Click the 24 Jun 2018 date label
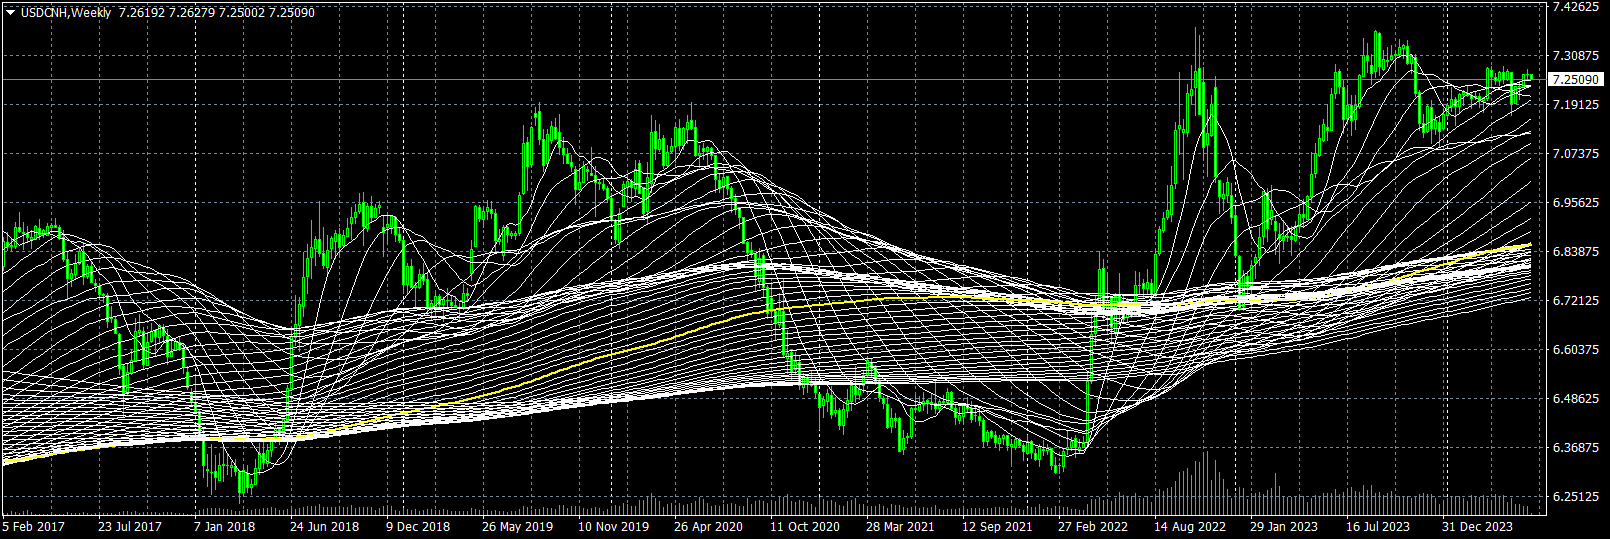The width and height of the screenshot is (1610, 539). [324, 526]
